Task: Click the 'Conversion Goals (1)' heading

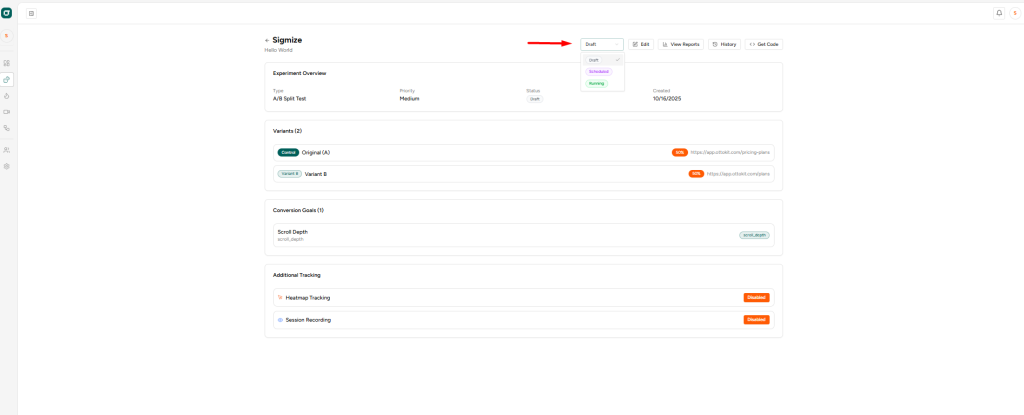Action: [298, 210]
